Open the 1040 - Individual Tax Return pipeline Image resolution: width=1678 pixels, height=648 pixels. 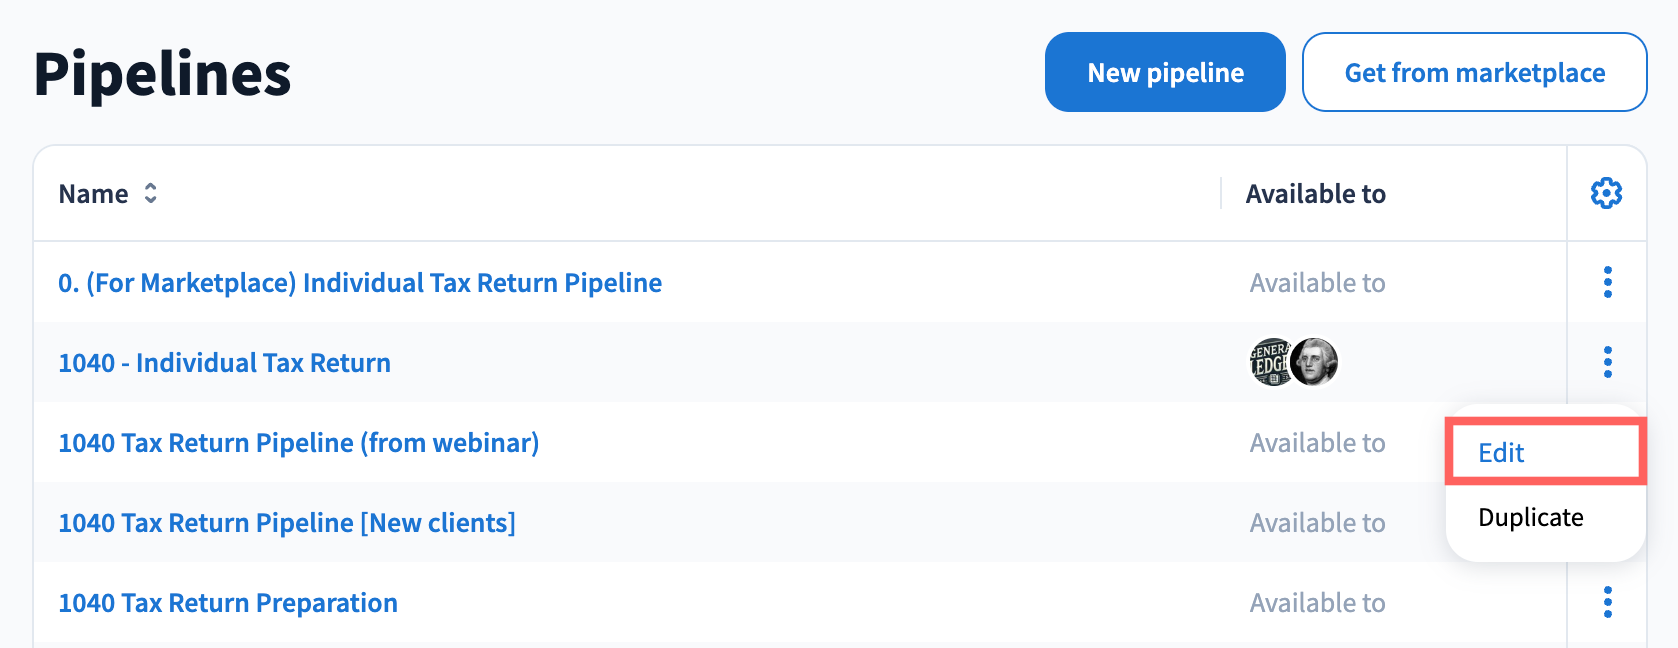pyautogui.click(x=224, y=363)
